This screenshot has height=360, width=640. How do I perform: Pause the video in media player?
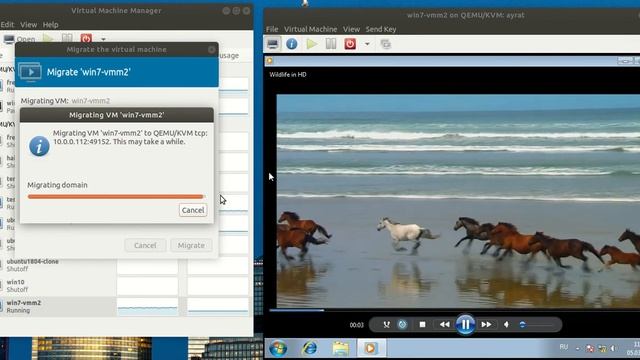coord(465,324)
